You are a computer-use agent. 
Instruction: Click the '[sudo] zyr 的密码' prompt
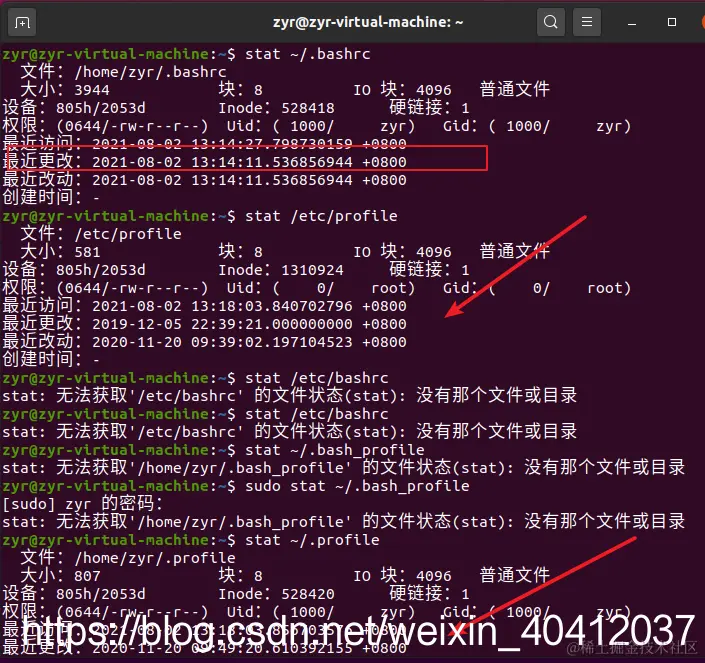(x=83, y=504)
